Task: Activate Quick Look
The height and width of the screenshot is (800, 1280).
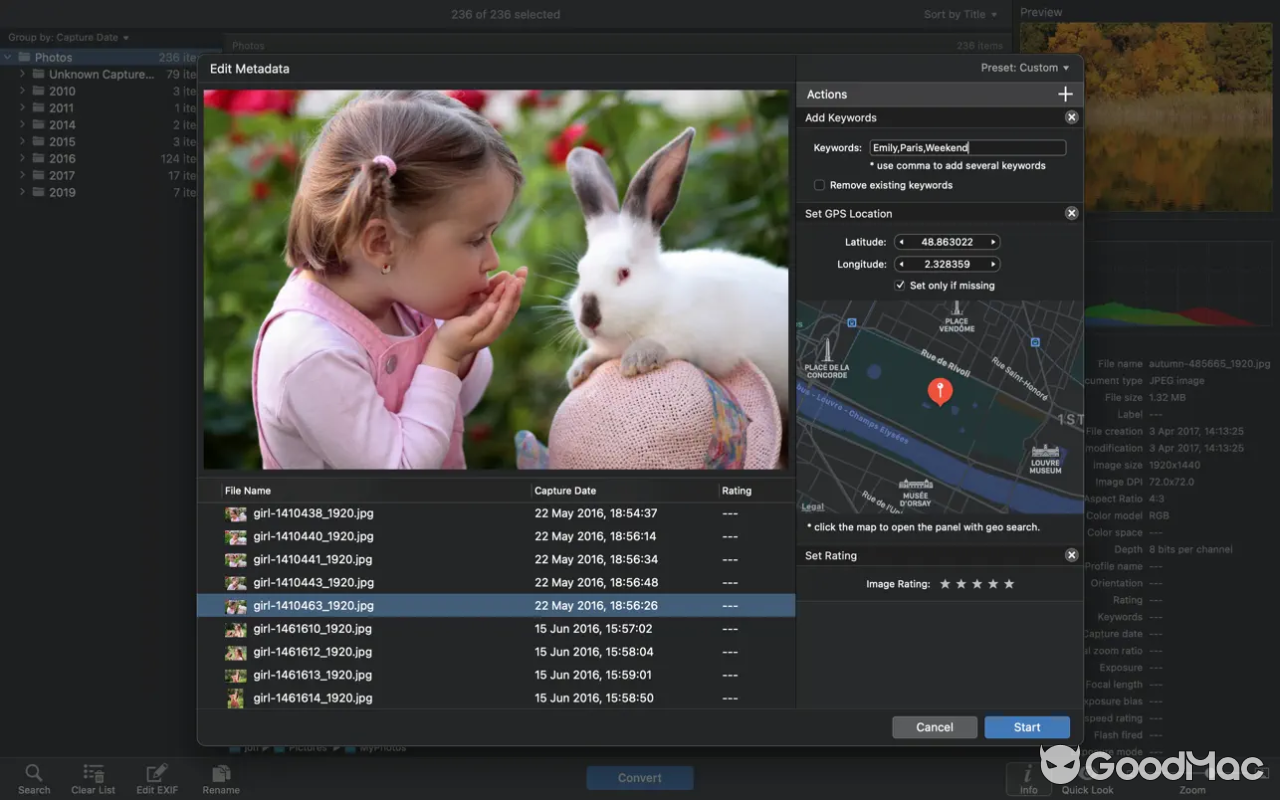Action: click(1087, 778)
